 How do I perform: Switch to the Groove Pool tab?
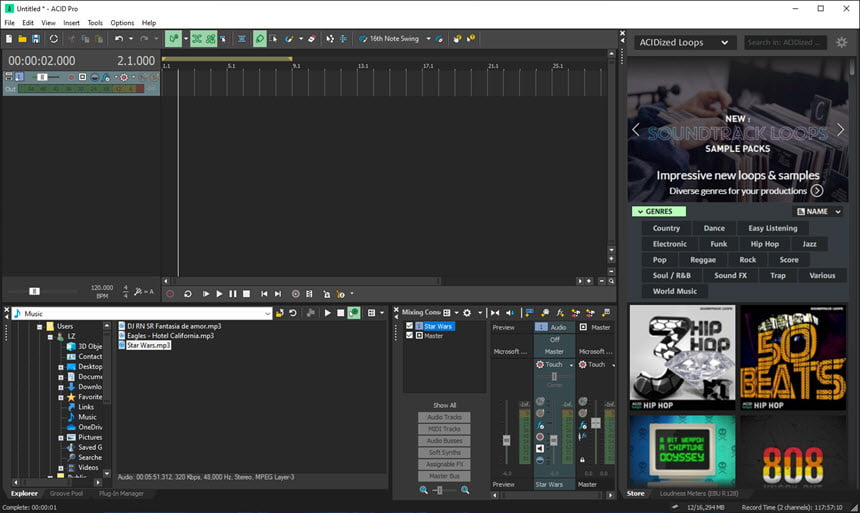pyautogui.click(x=66, y=493)
